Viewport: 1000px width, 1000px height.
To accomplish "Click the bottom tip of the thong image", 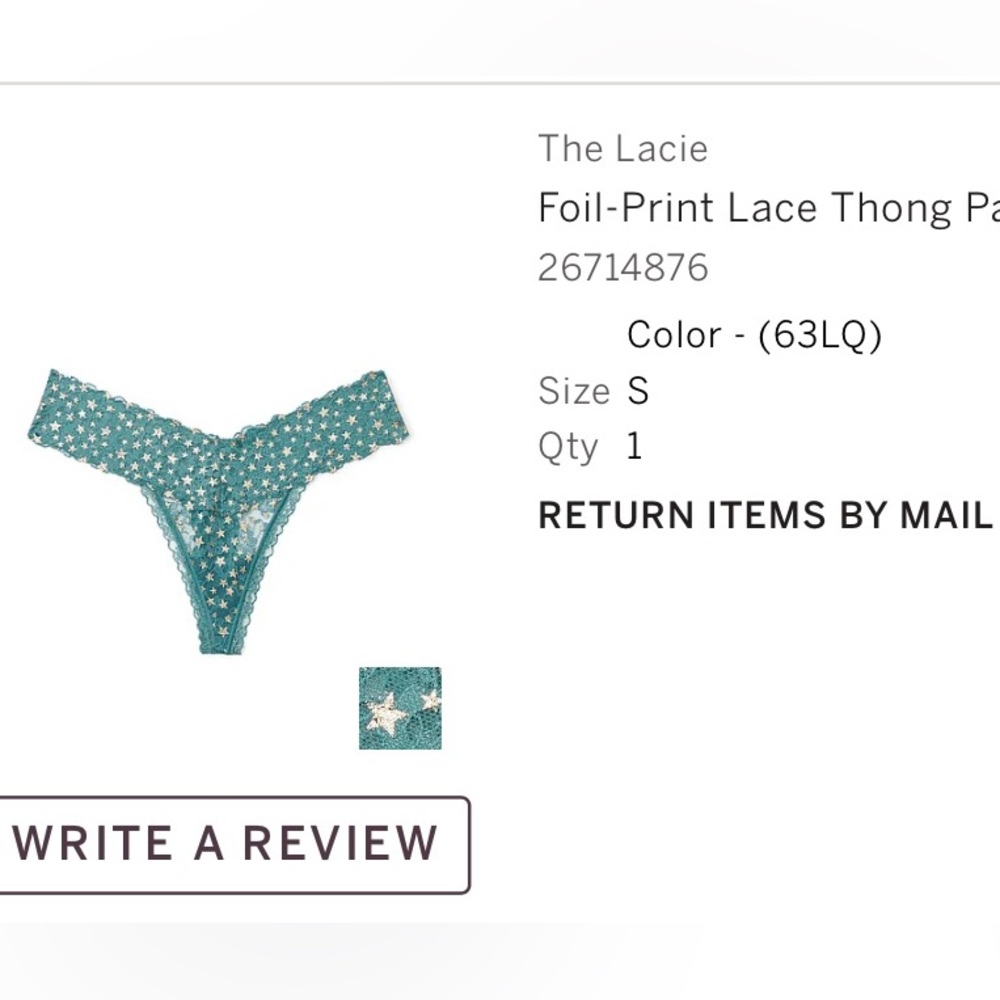I will [x=221, y=644].
